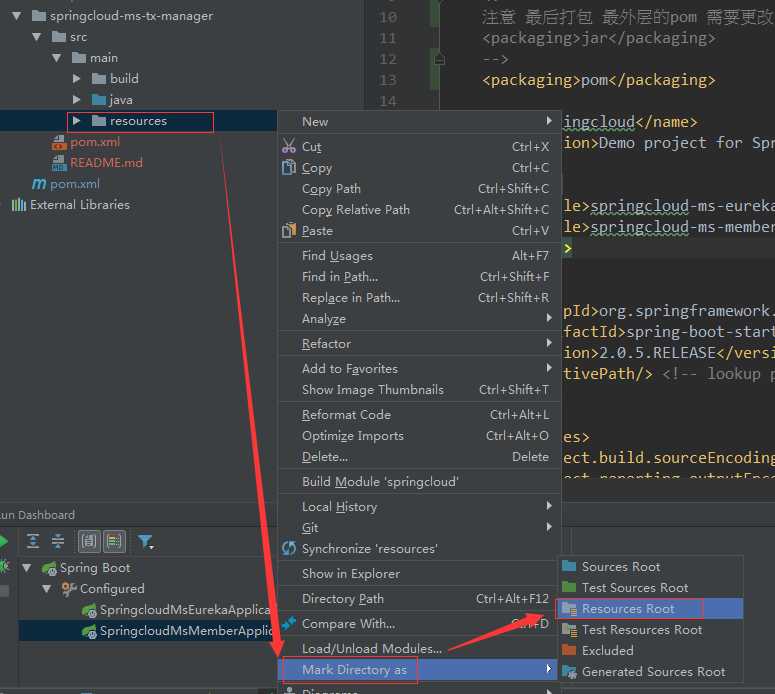Click the Maven m icon beside pom.xml
The width and height of the screenshot is (775, 694).
pyautogui.click(x=39, y=184)
